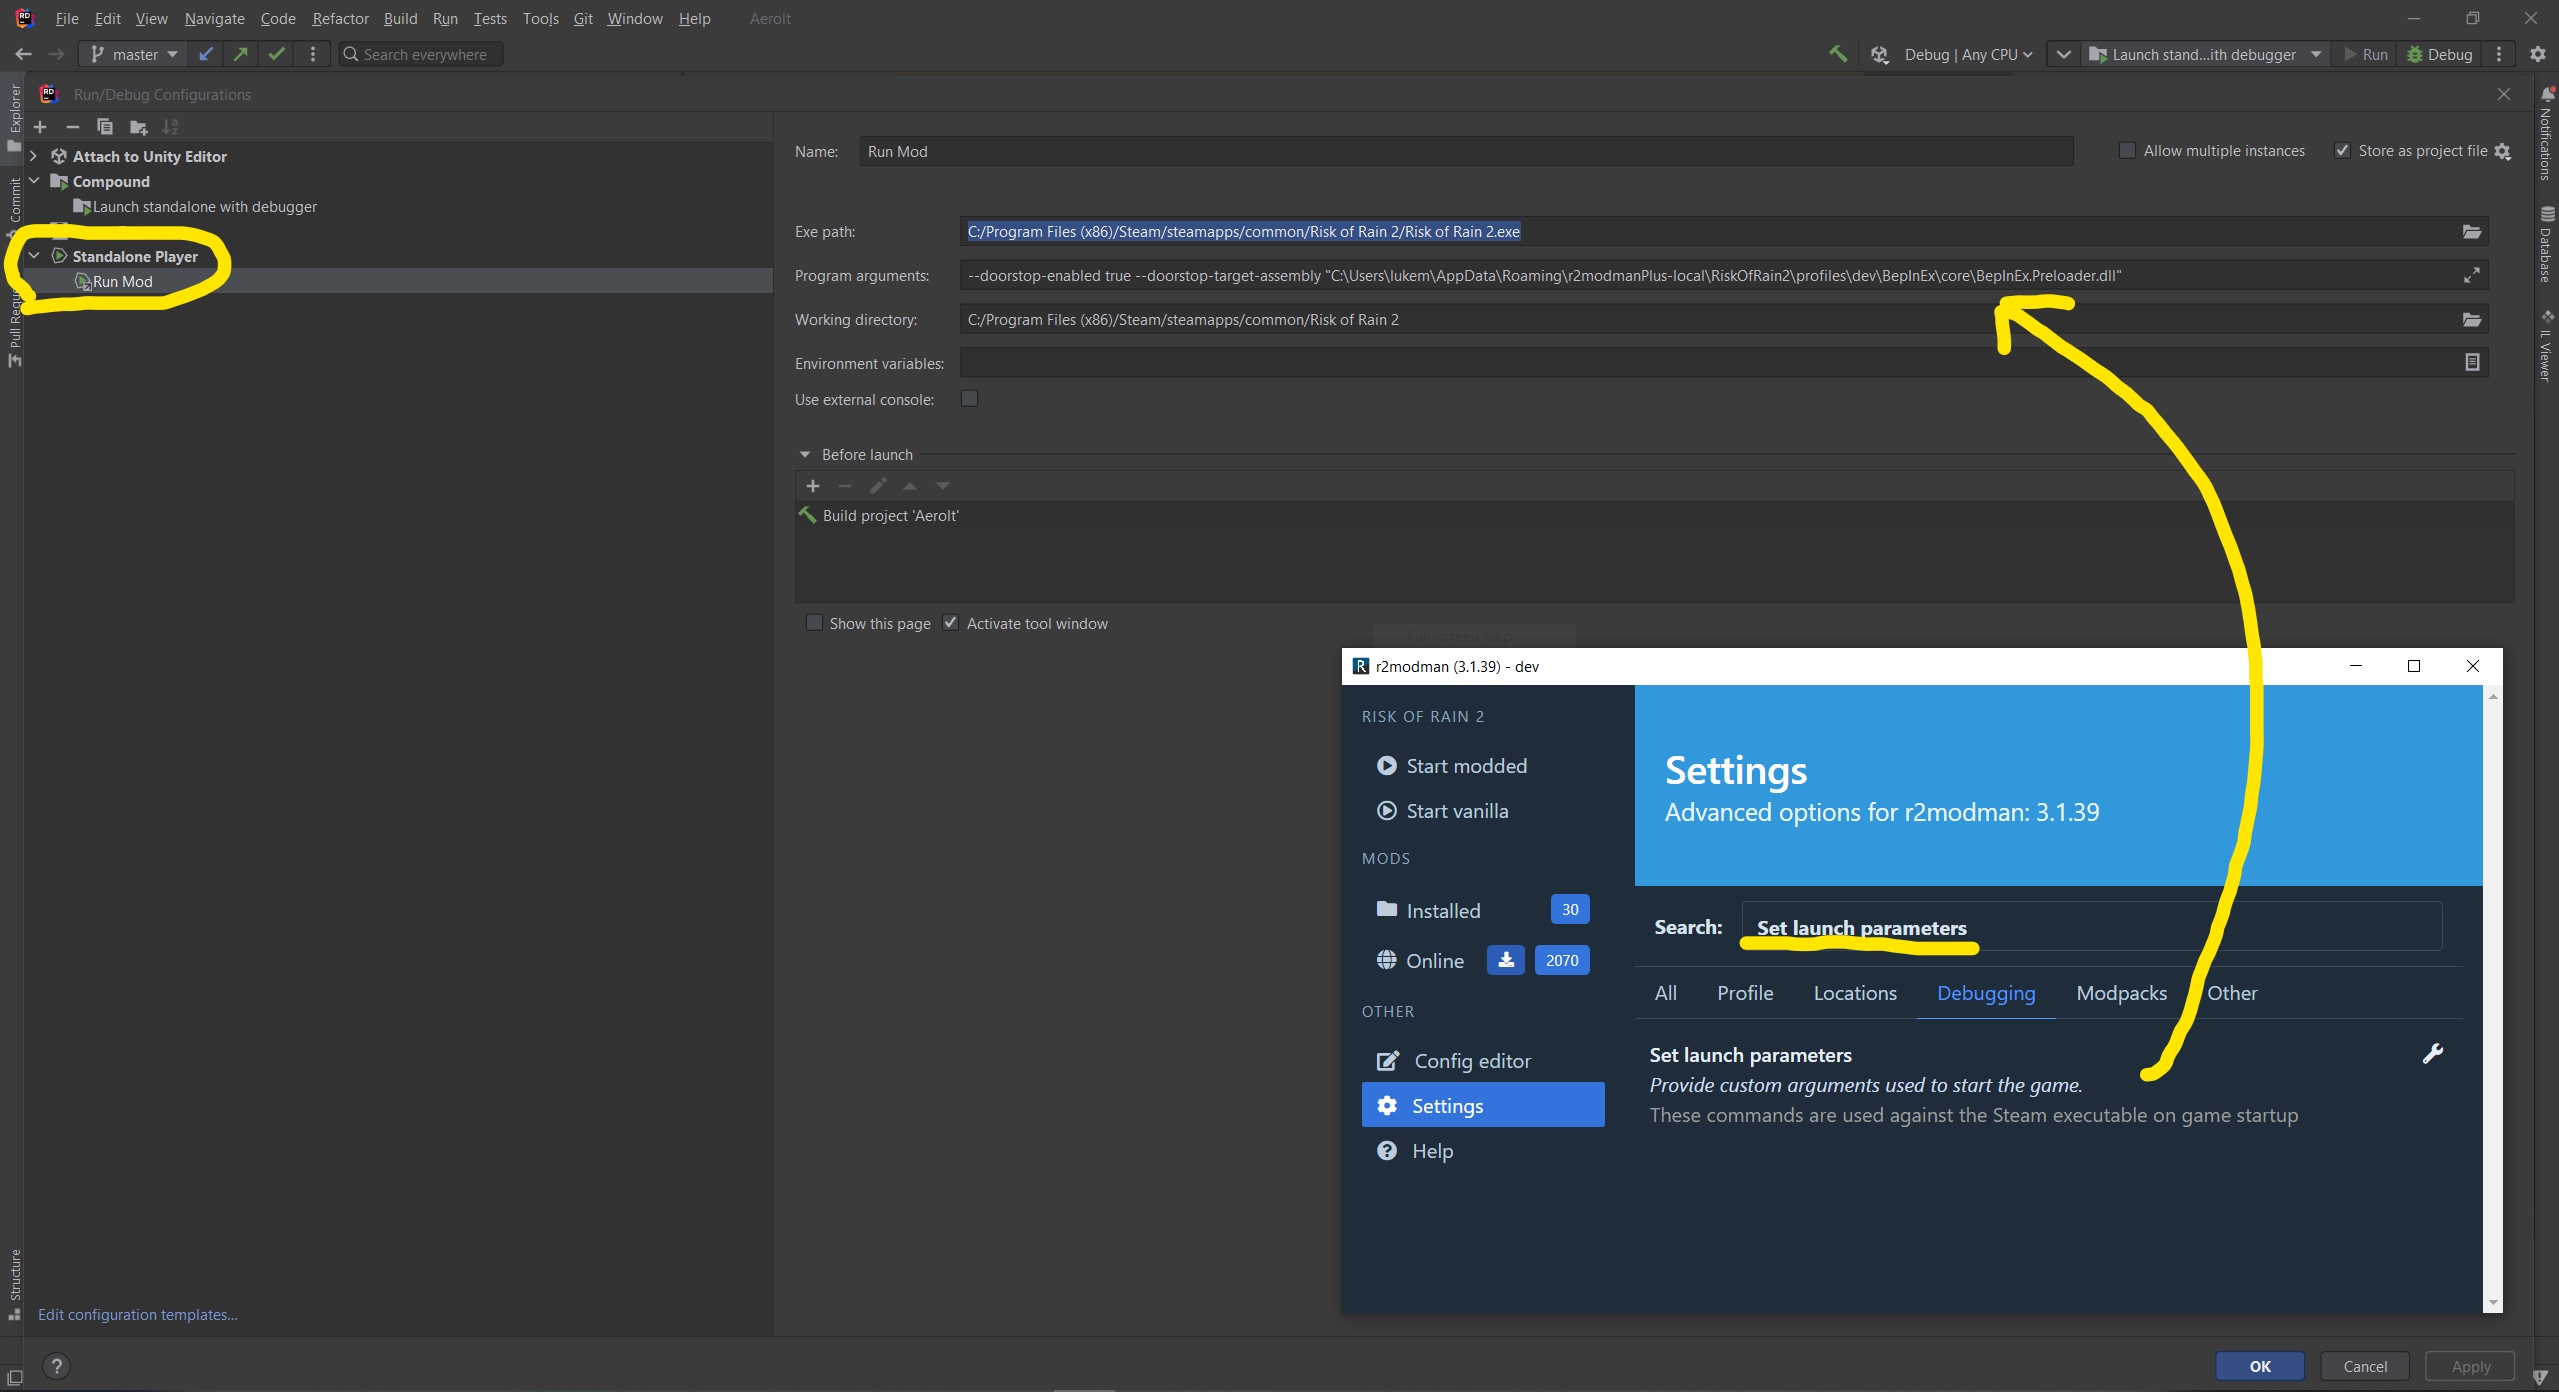This screenshot has height=1392, width=2559.
Task: Click the download icon next to Online
Action: click(x=1505, y=960)
